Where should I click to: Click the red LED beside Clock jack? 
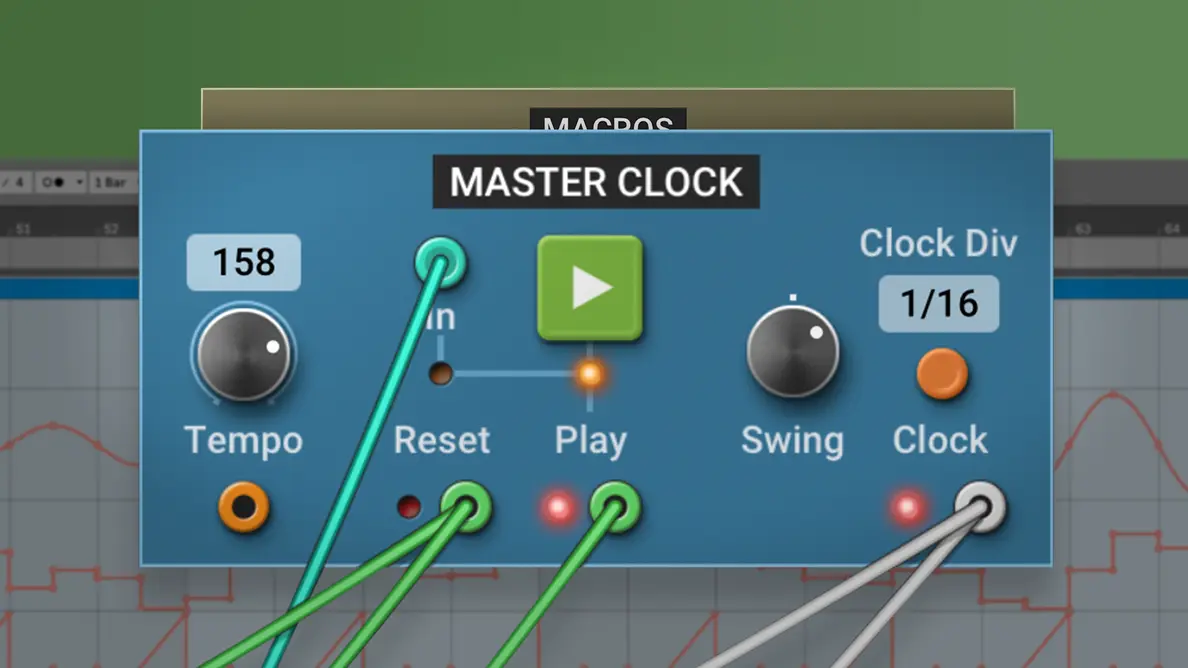[x=908, y=507]
